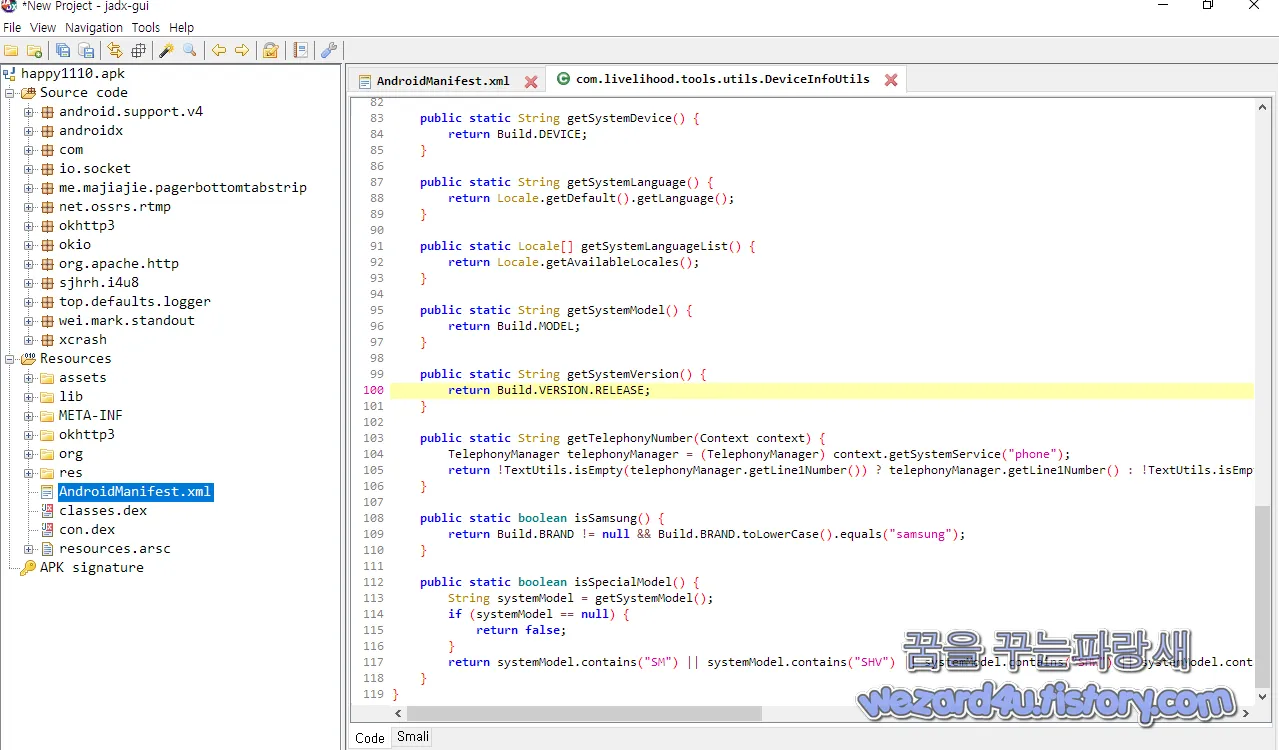The height and width of the screenshot is (750, 1279).
Task: Click the vertical scrollbar up arrow
Action: tap(1263, 107)
